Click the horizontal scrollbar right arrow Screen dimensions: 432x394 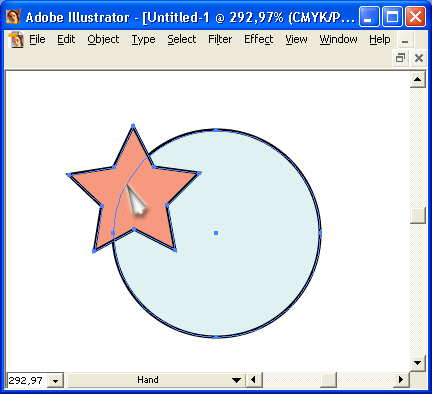pyautogui.click(x=401, y=380)
